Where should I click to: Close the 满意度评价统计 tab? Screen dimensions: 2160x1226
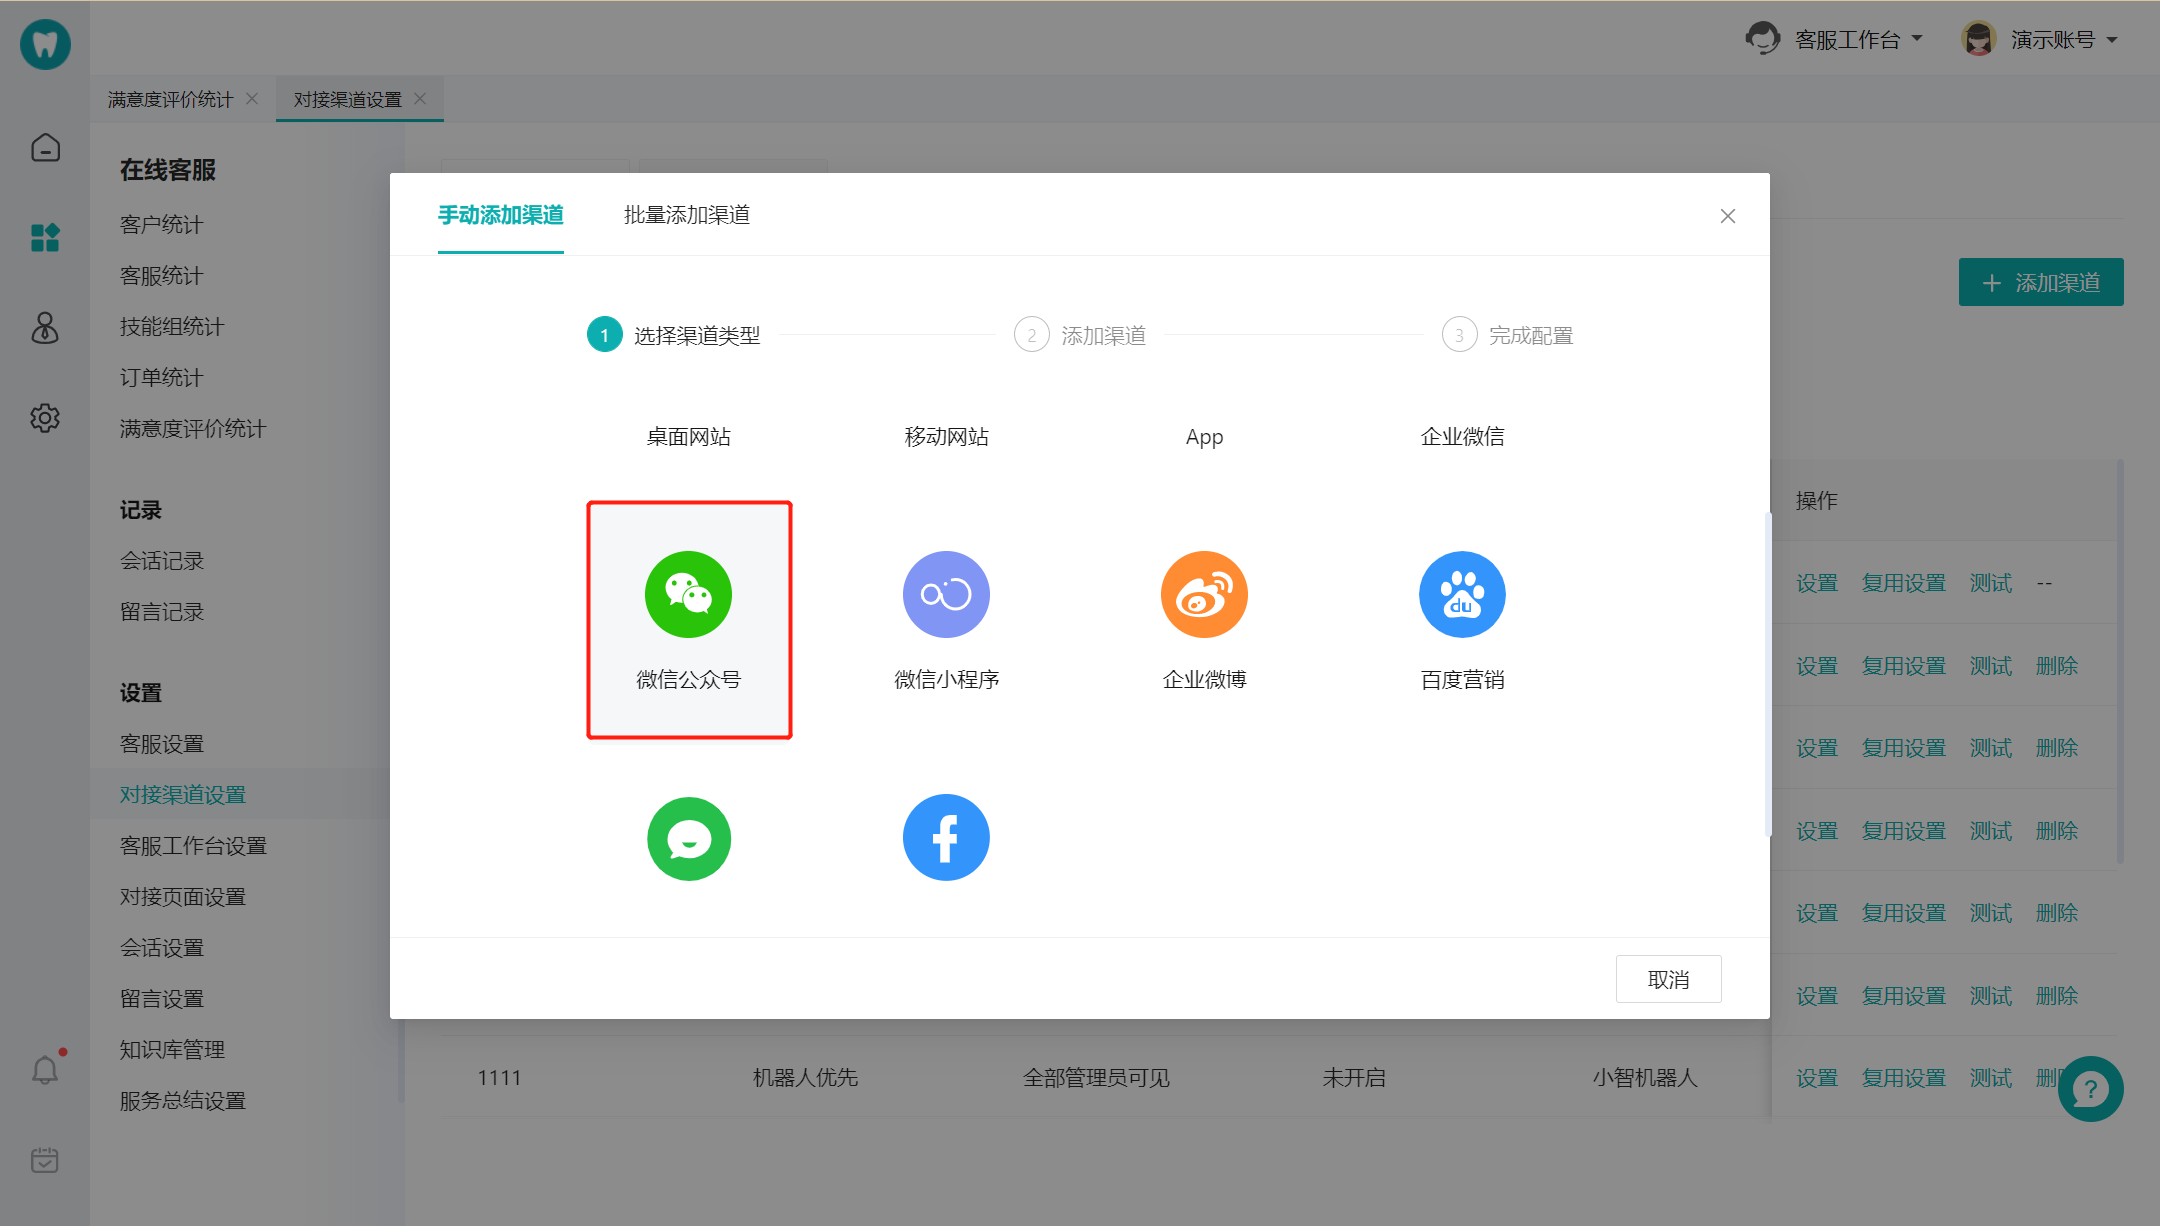(252, 98)
